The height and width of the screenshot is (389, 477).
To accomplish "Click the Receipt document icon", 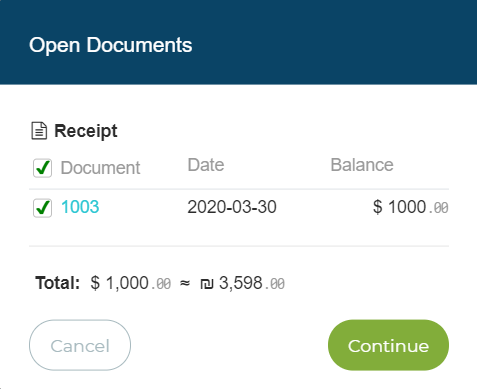I will click(39, 131).
